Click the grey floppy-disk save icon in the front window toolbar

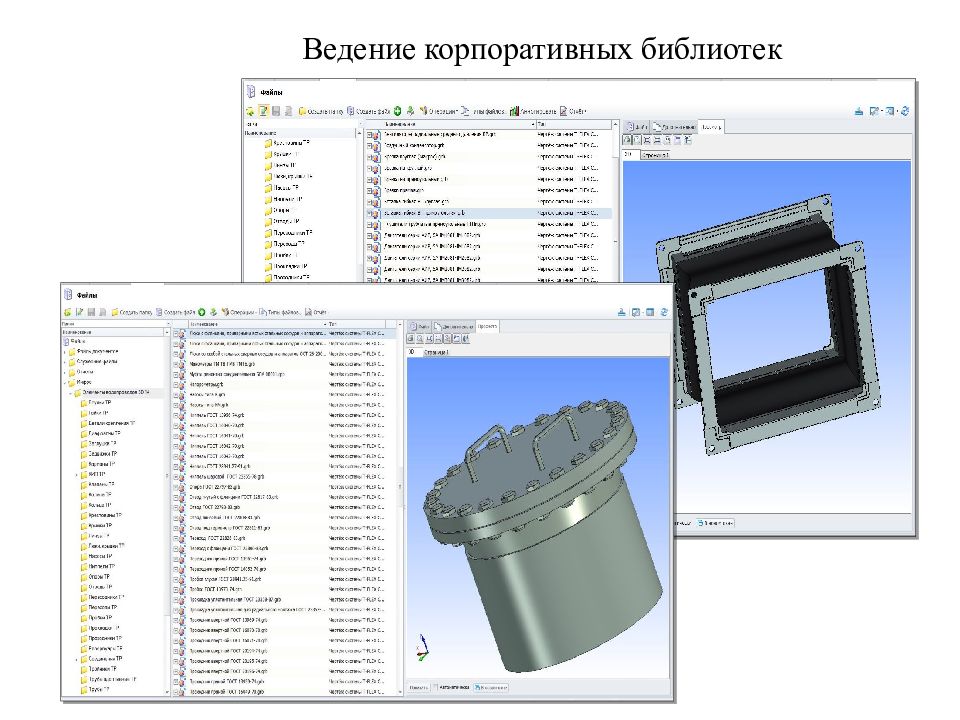click(91, 312)
